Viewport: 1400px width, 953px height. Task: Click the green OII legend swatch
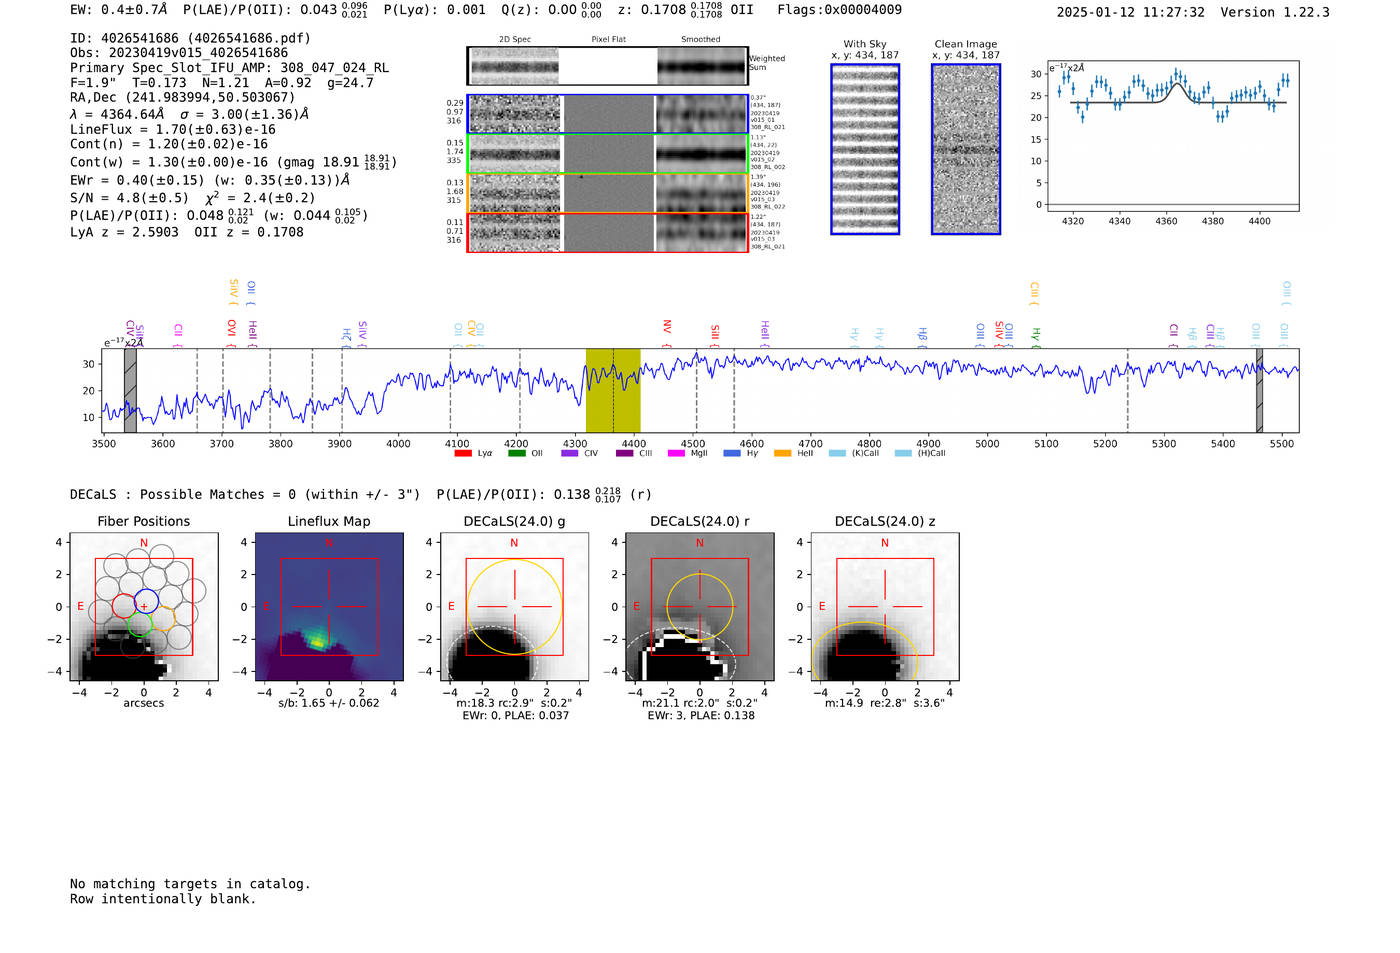click(516, 453)
